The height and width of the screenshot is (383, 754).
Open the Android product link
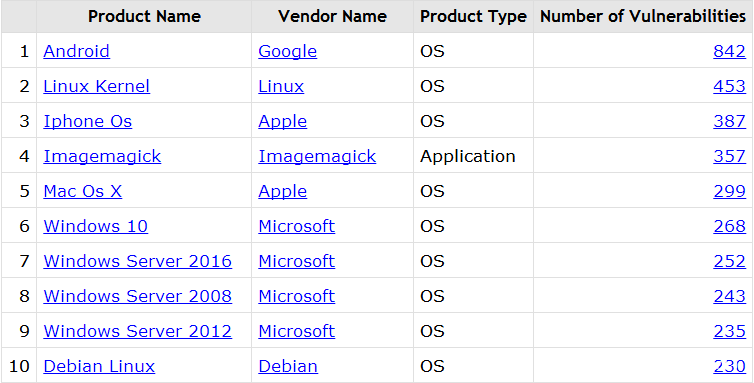(x=76, y=51)
